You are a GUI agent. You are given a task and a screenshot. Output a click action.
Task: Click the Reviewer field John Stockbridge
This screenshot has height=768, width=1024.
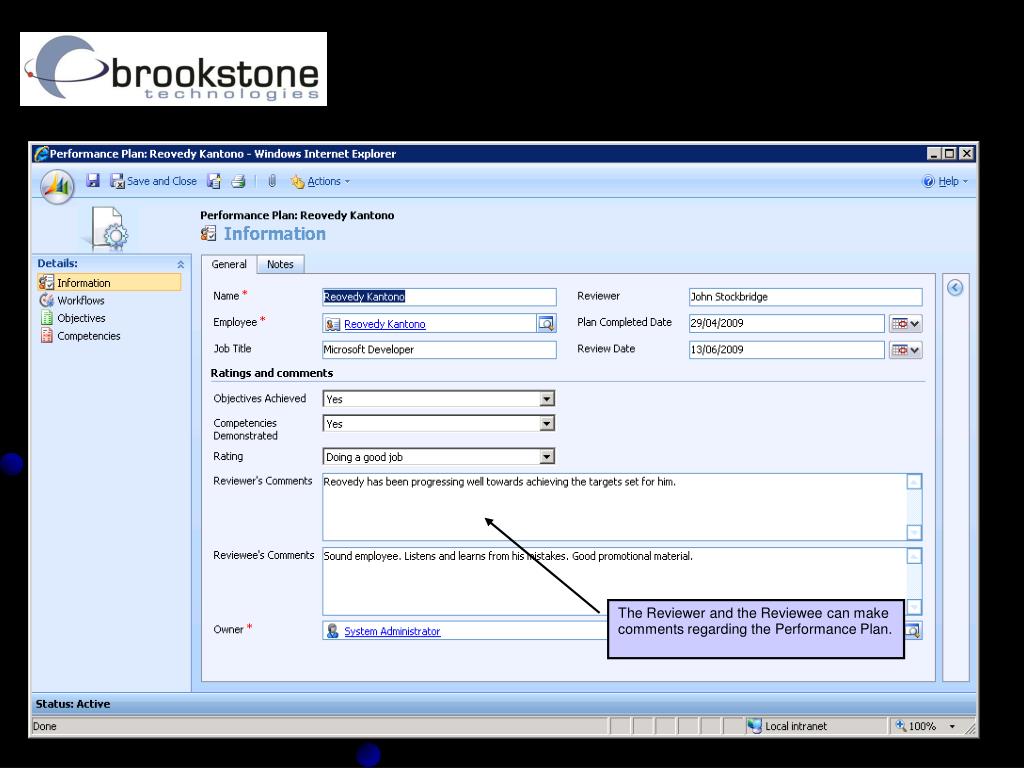coord(805,296)
